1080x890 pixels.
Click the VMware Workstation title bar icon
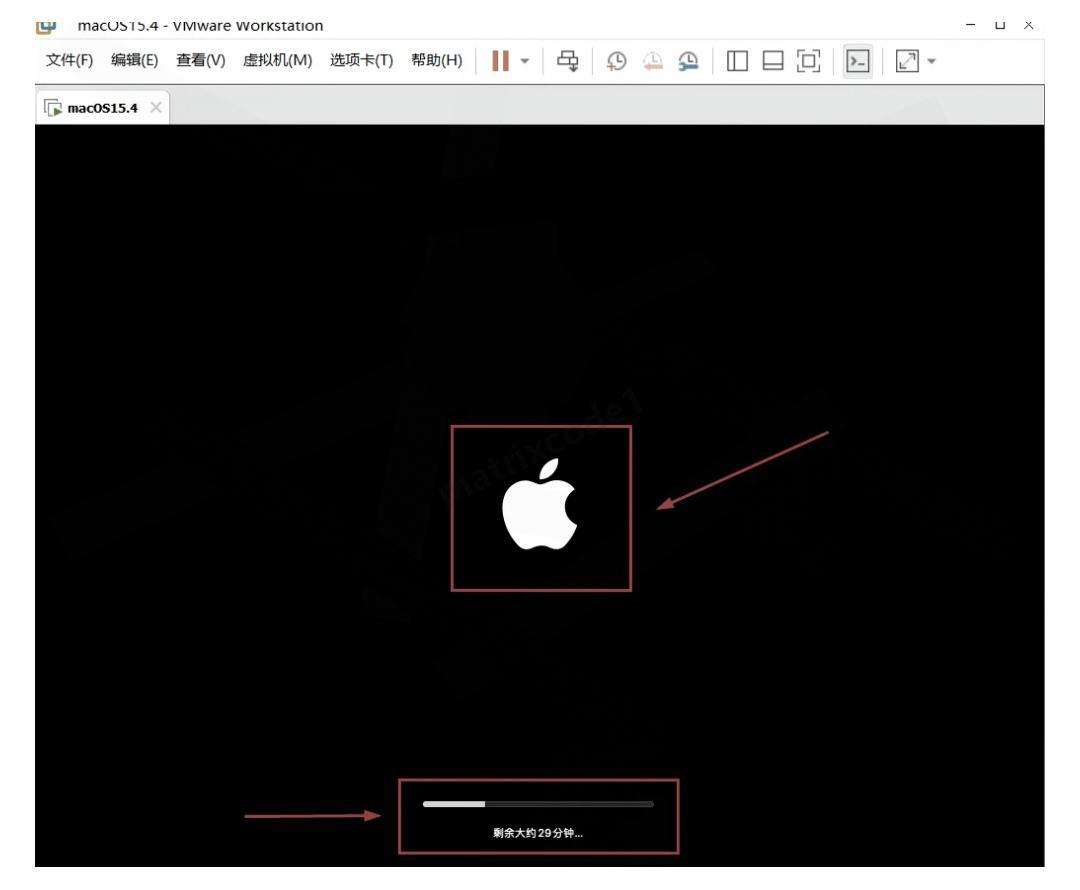(45, 26)
